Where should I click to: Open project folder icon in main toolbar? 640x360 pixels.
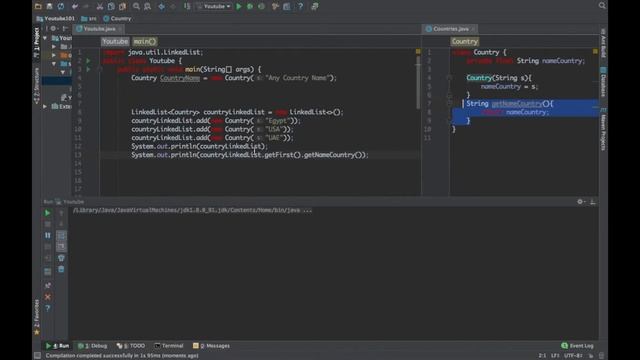tap(38, 6)
